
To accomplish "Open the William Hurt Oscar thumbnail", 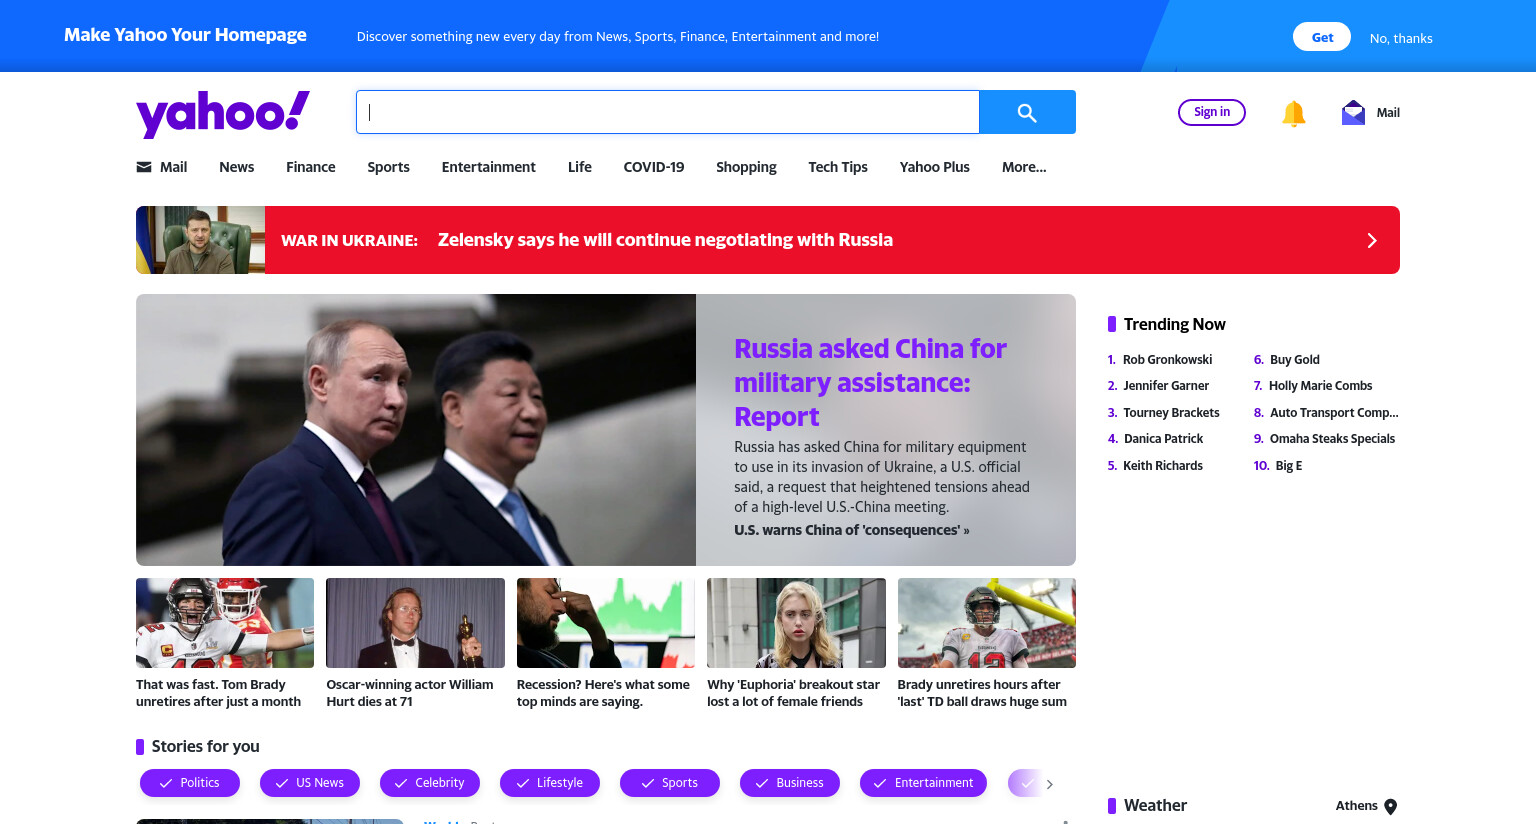I will click(x=415, y=623).
